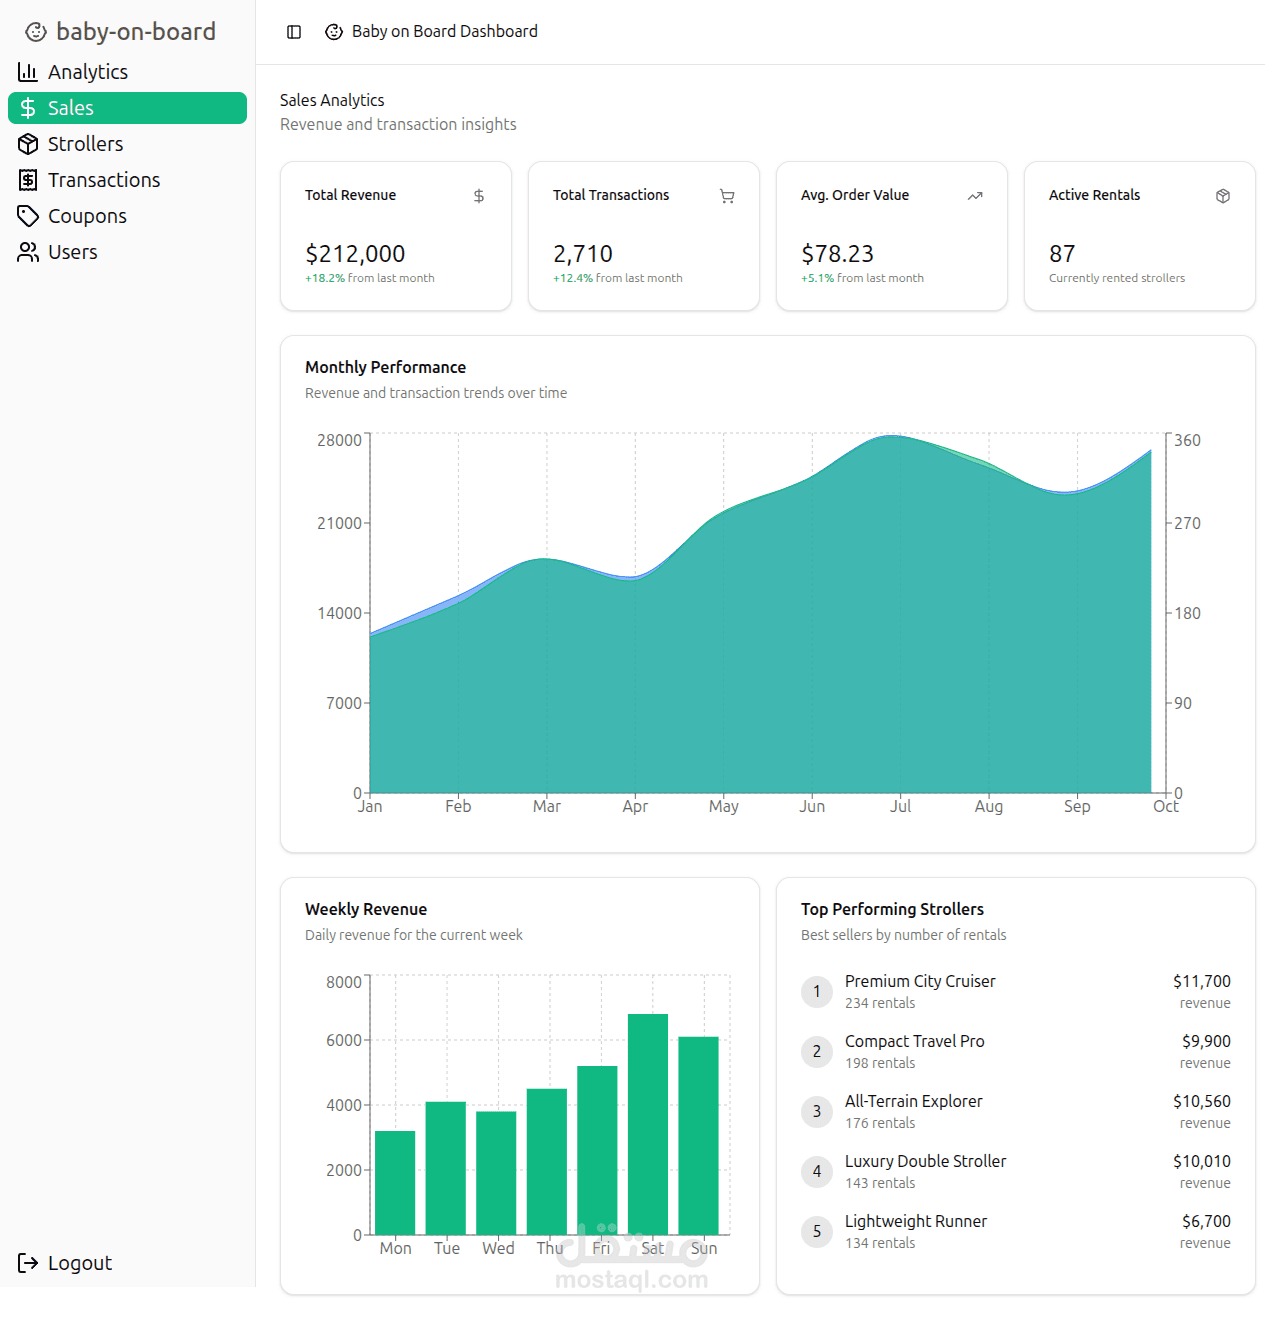Click the Logout link
This screenshot has width=1265, height=1319.
coord(80,1263)
